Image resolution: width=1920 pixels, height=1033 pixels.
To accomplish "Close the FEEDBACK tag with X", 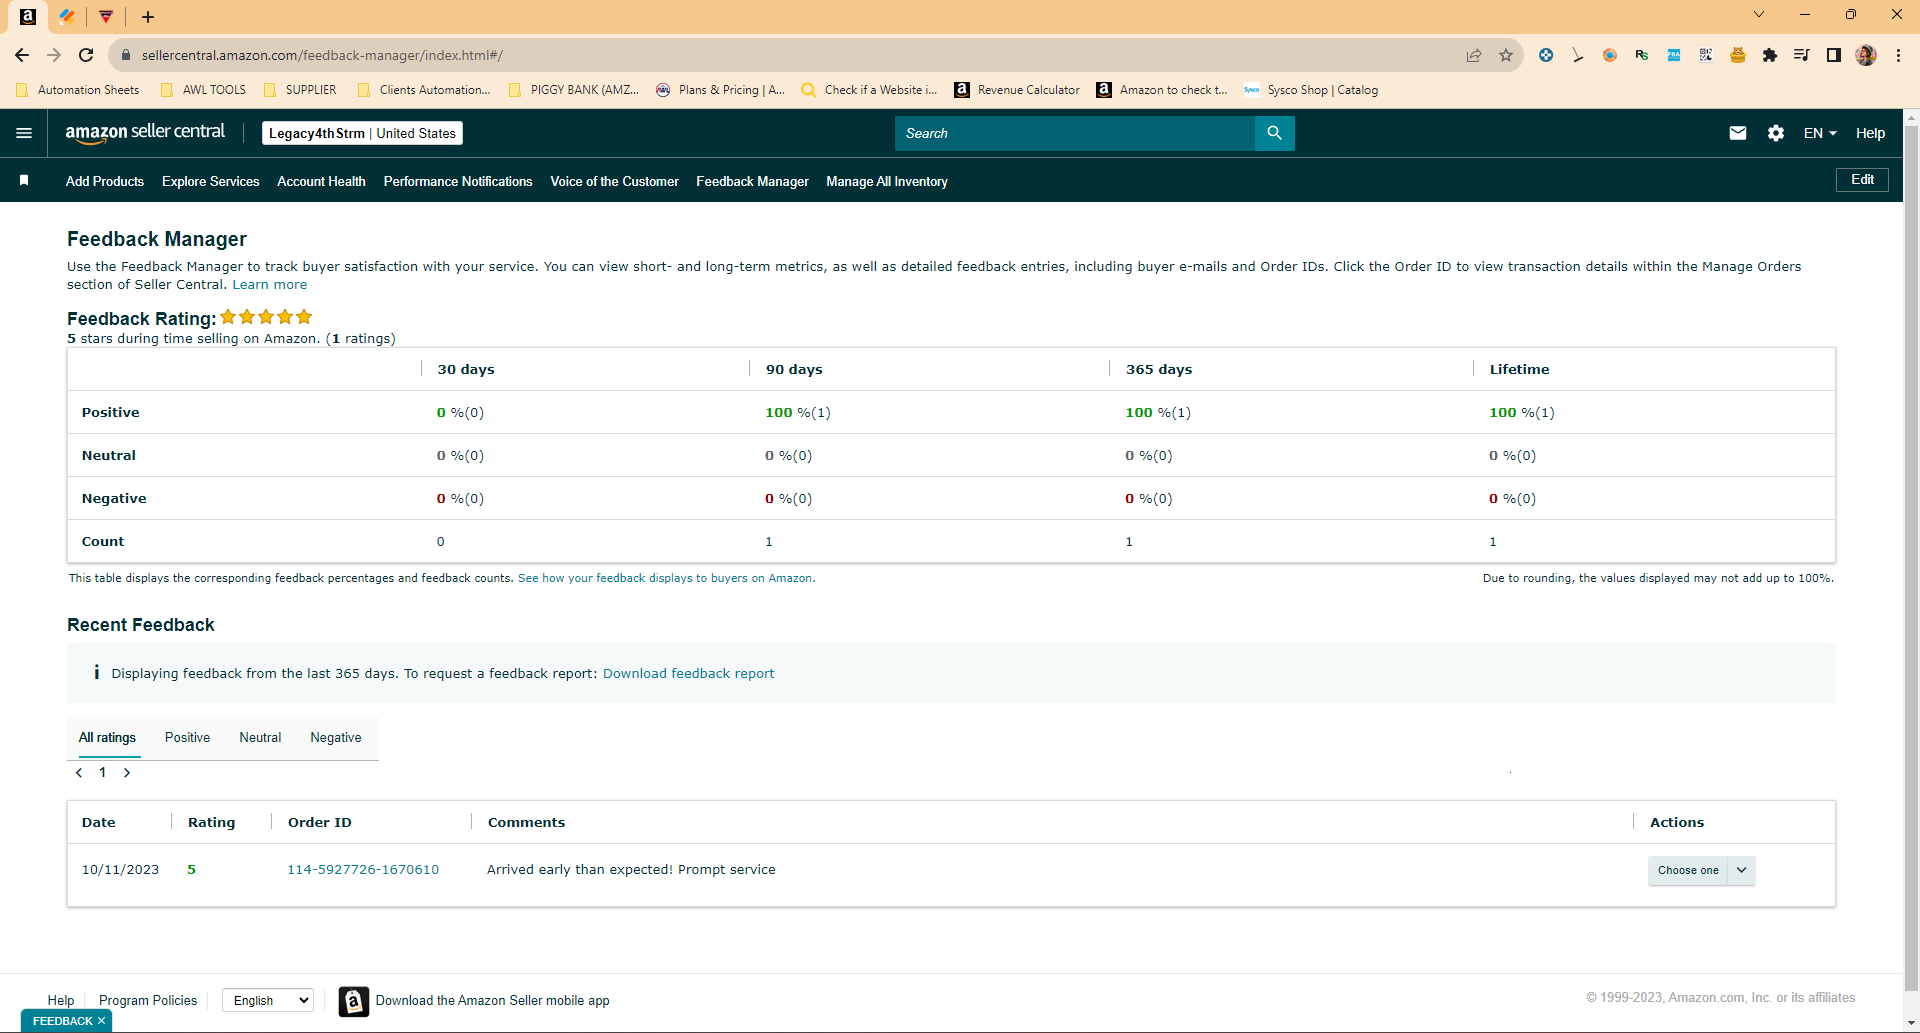I will point(101,1021).
